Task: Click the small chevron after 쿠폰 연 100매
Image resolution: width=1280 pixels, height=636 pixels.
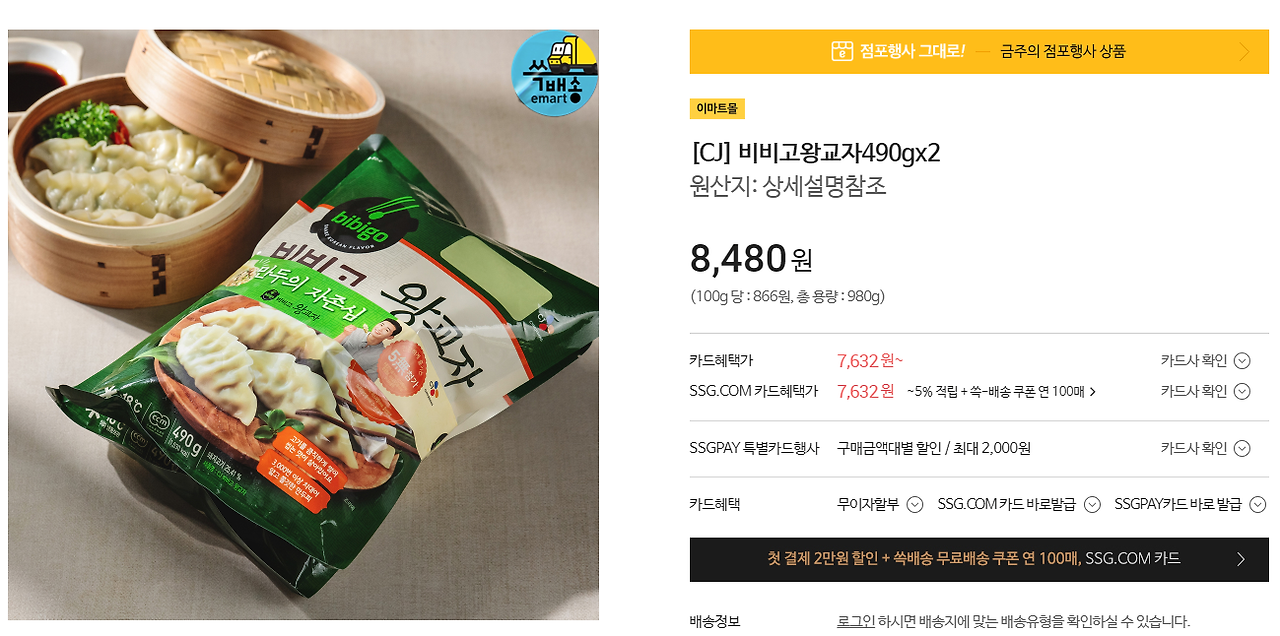Action: 1093,392
